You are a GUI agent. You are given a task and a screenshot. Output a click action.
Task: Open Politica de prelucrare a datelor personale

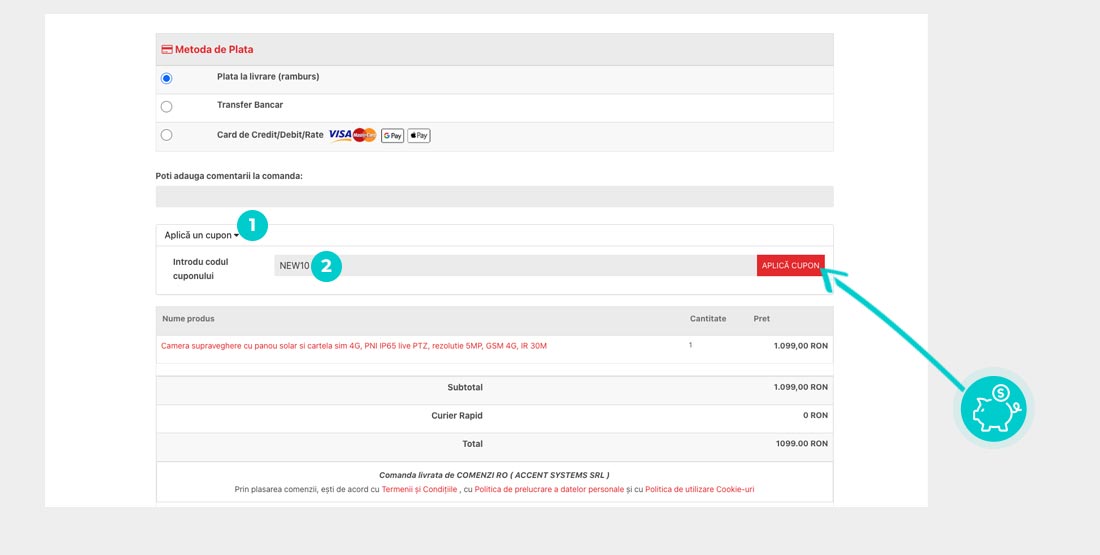pos(549,489)
